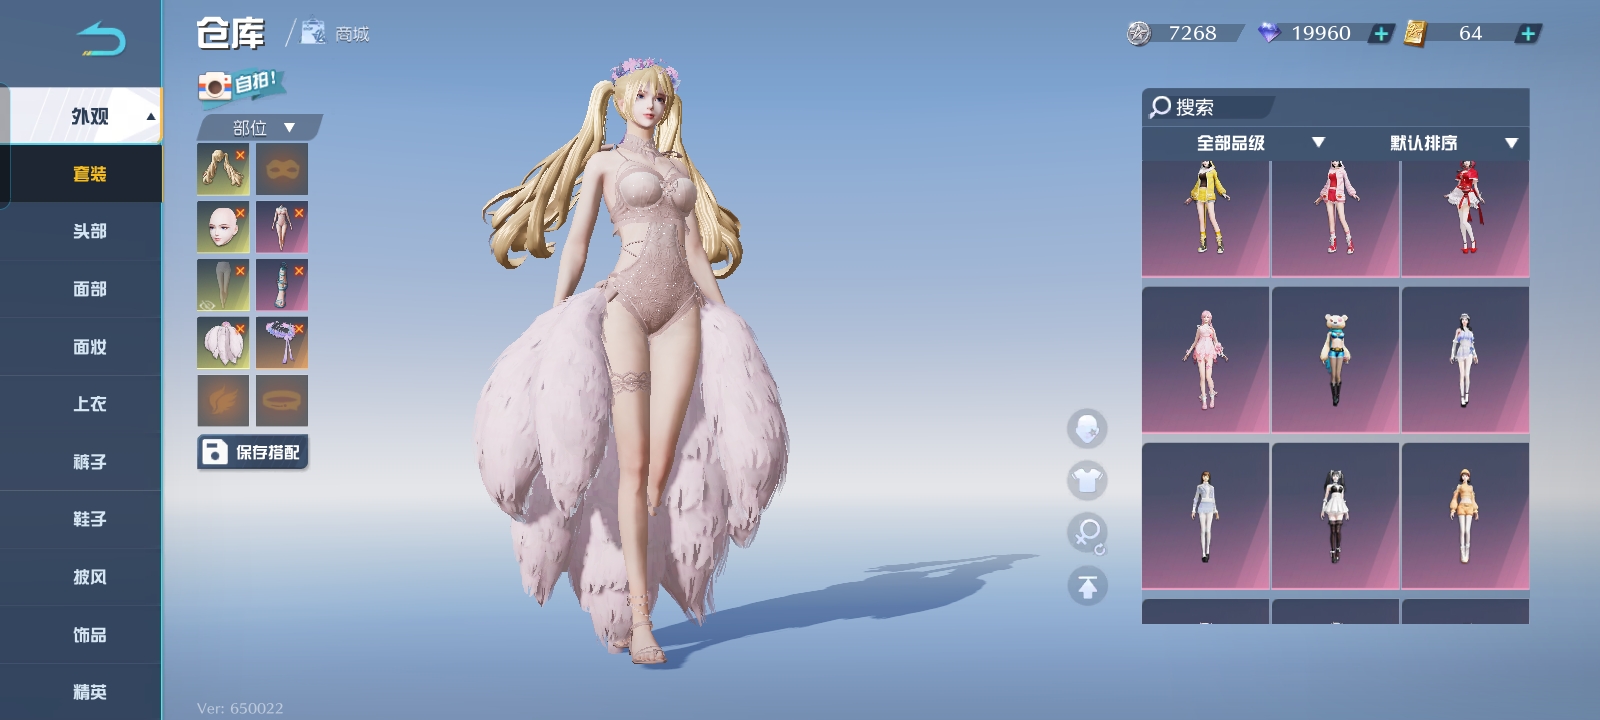Select the empty mask slot
Image resolution: width=1600 pixels, height=720 pixels.
coord(282,168)
